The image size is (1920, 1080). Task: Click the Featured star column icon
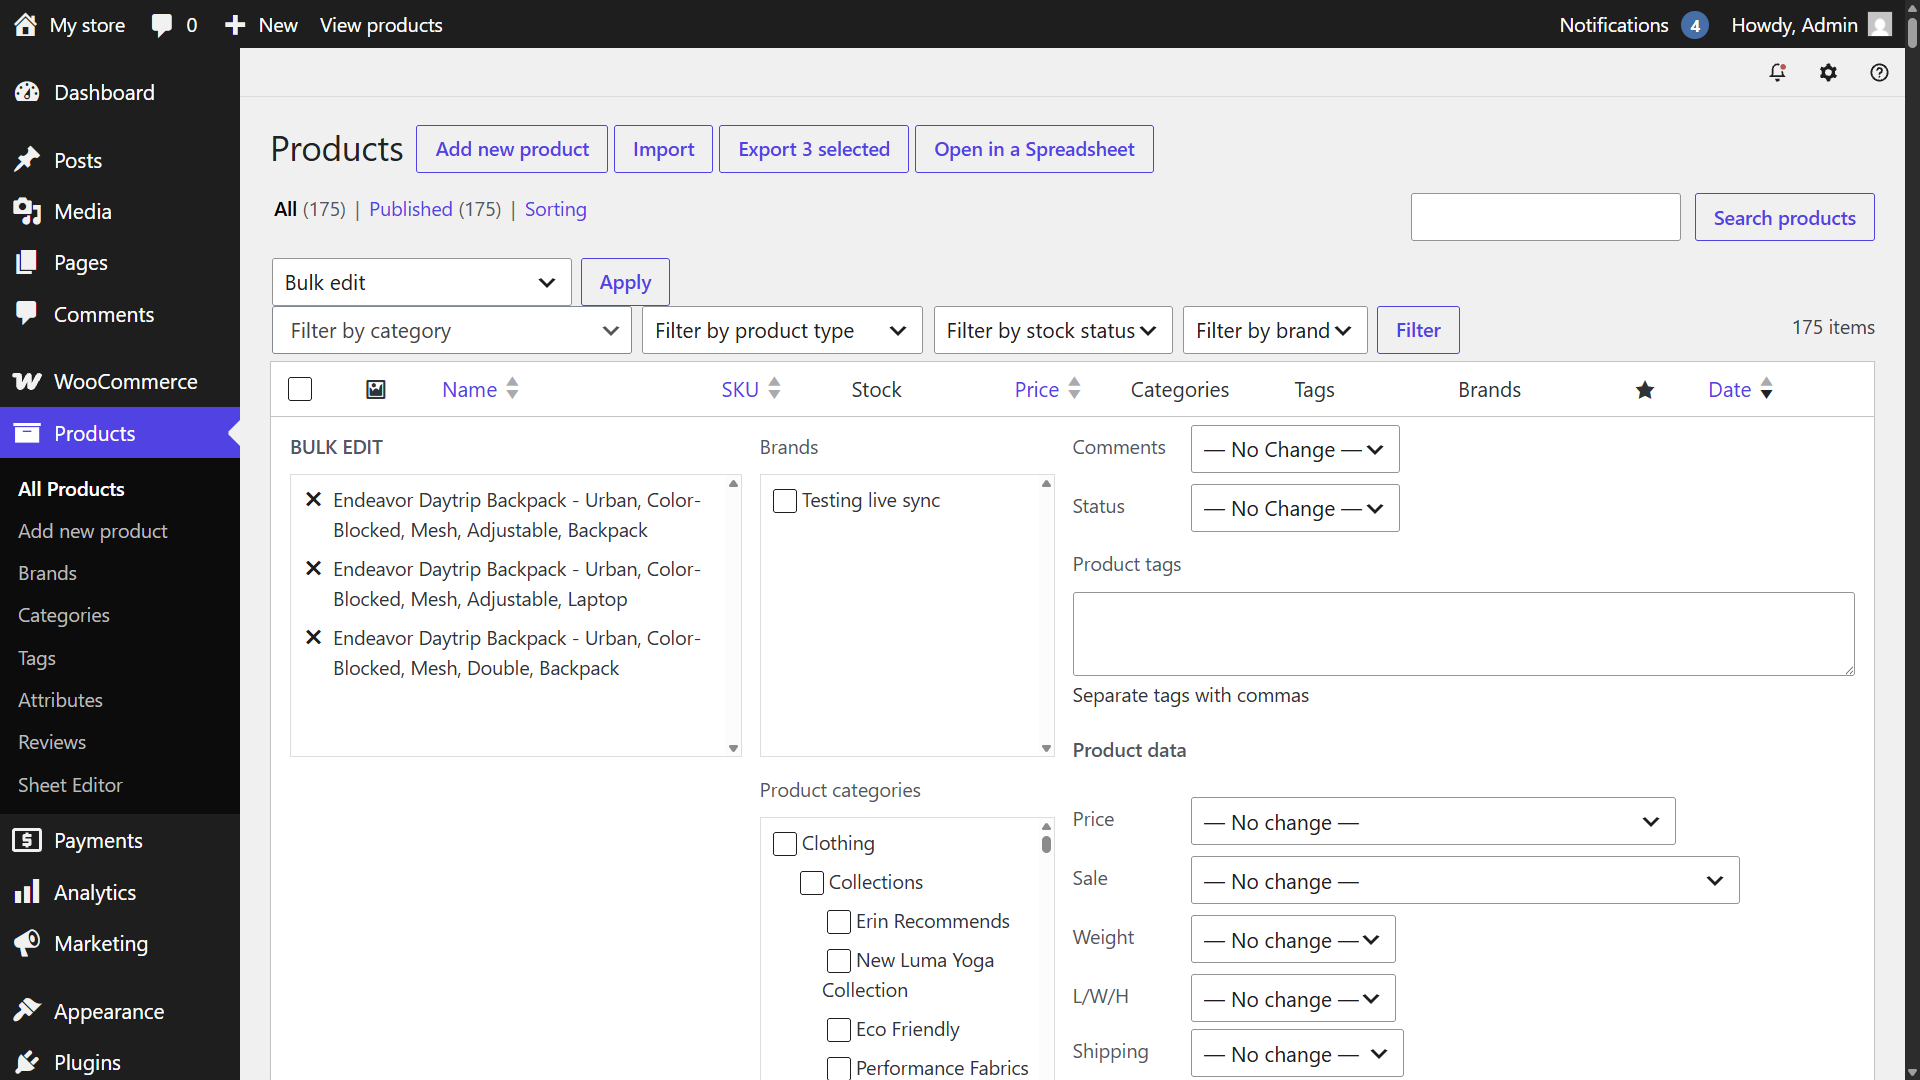click(1645, 389)
